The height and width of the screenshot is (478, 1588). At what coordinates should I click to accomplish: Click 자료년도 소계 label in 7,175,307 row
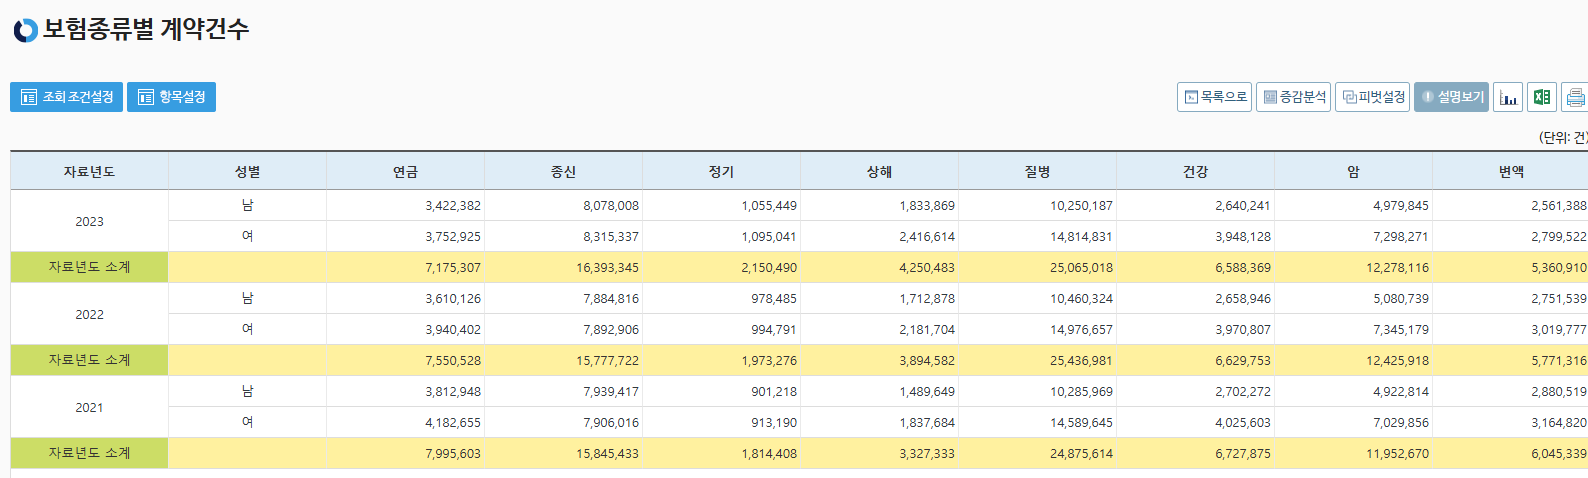pyautogui.click(x=89, y=267)
